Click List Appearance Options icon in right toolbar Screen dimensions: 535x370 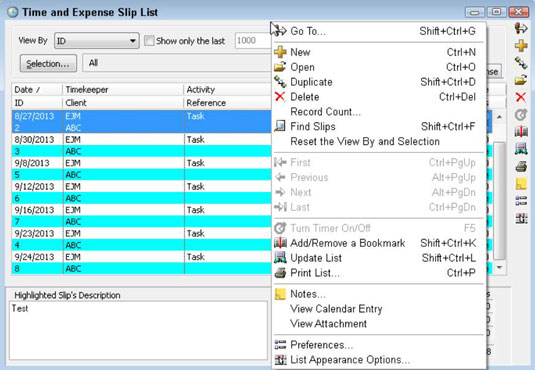pos(521,218)
